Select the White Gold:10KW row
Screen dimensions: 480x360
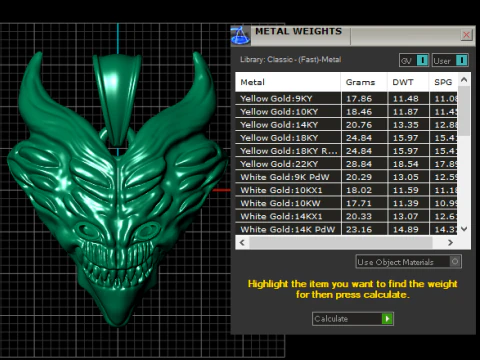tap(346, 203)
